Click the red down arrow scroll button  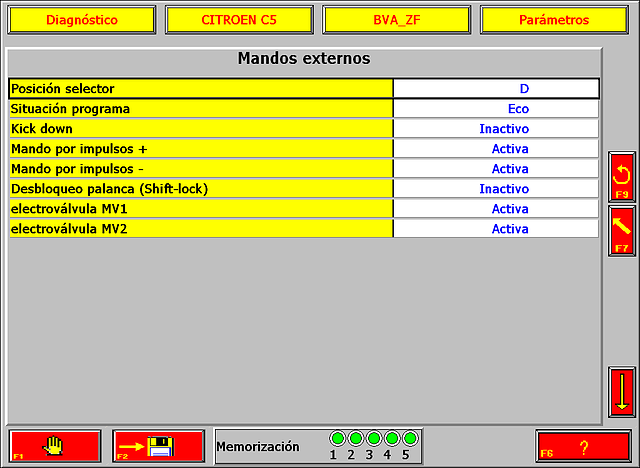tap(621, 391)
